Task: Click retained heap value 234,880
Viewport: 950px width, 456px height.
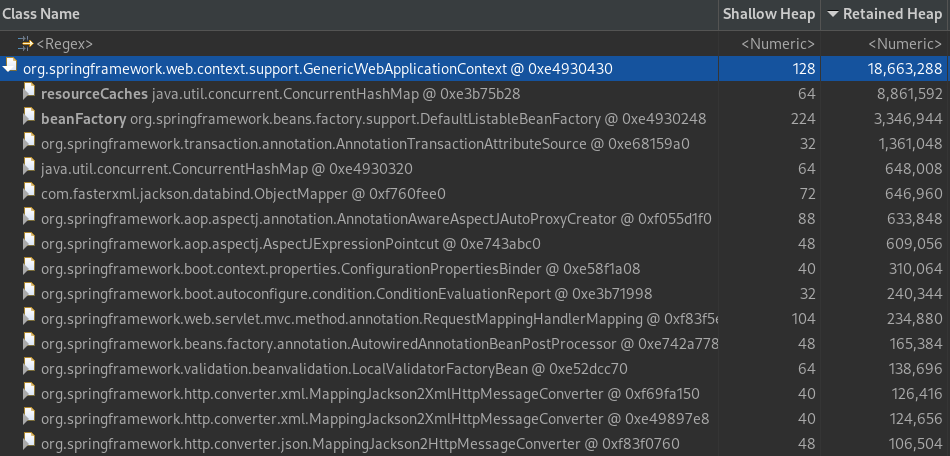Action: click(x=915, y=319)
